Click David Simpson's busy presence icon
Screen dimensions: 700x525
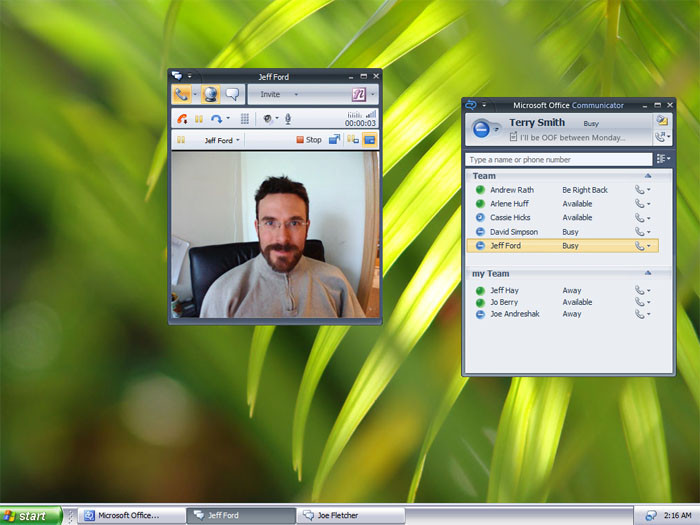click(x=480, y=232)
